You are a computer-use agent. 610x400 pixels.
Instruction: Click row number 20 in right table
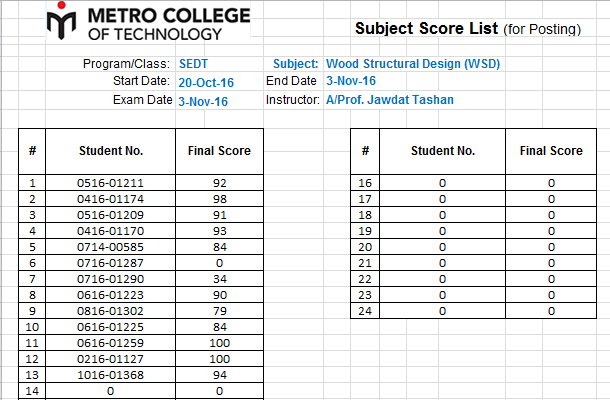(x=365, y=247)
